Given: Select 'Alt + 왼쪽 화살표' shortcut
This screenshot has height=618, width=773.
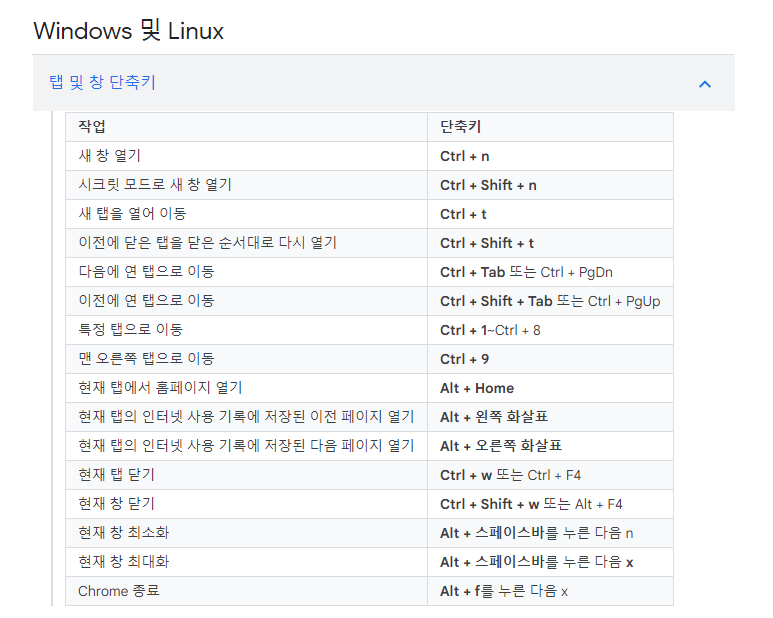Looking at the screenshot, I should 494,417.
